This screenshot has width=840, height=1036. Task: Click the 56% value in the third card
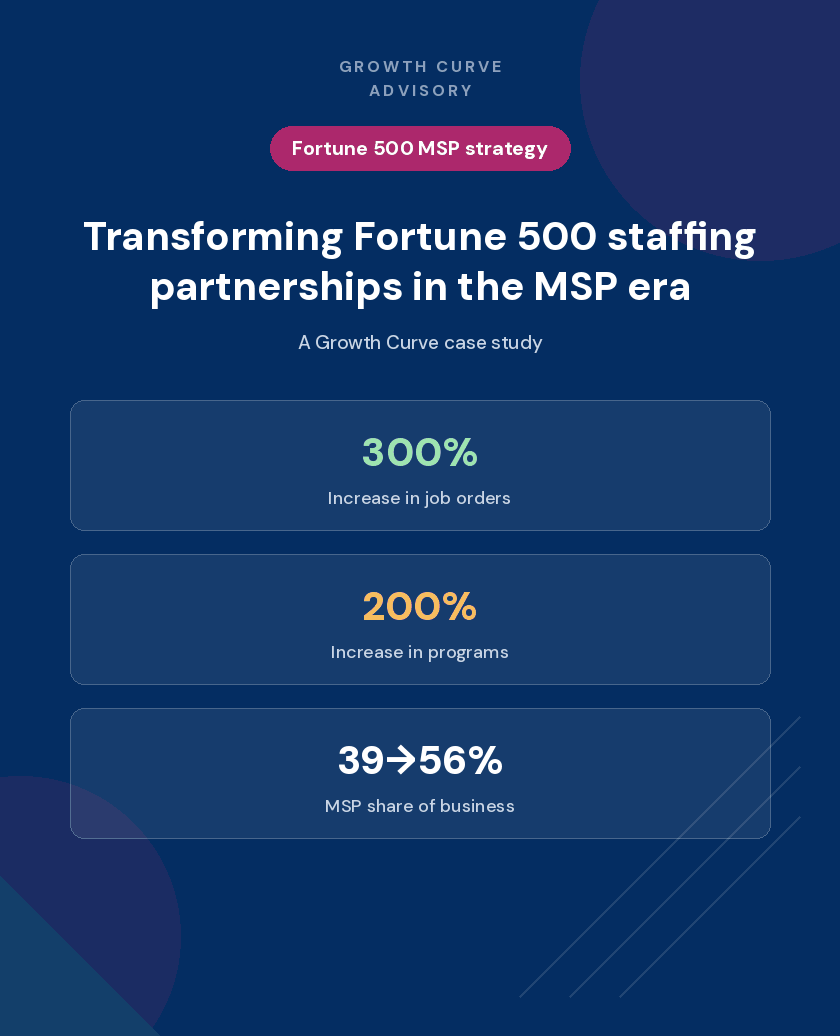click(460, 760)
